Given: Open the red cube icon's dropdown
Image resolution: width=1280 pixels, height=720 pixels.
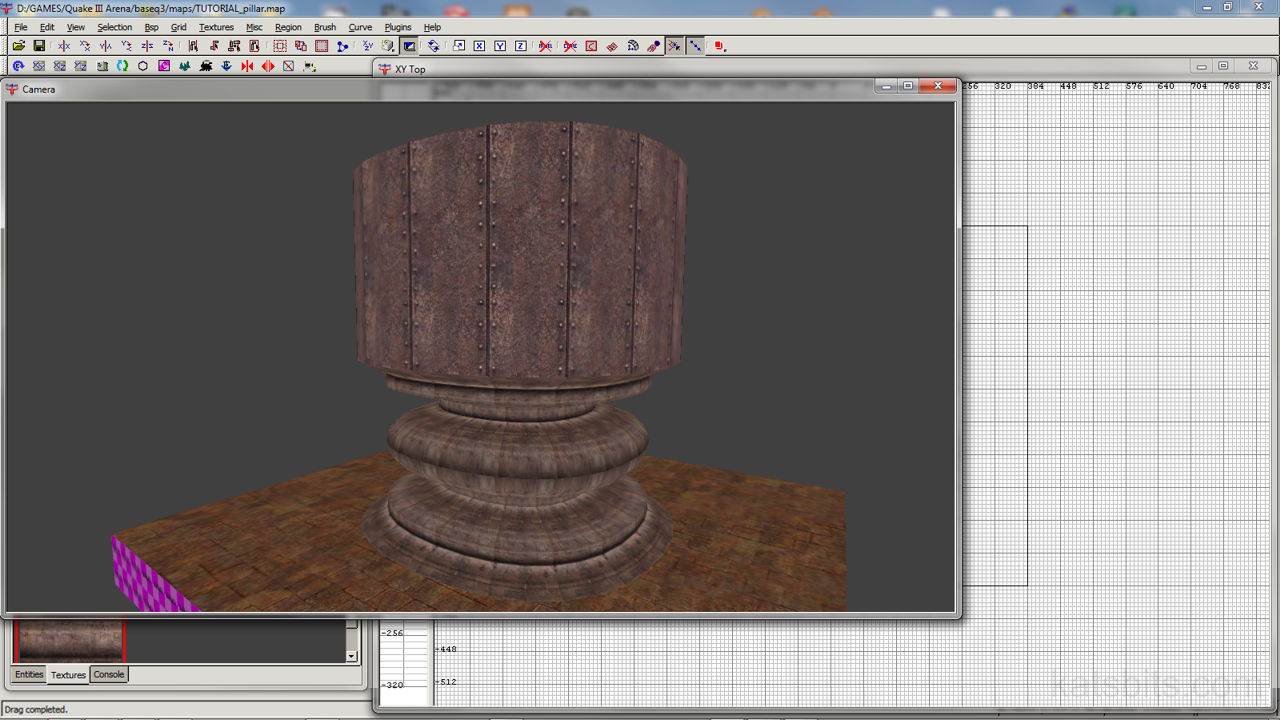Looking at the screenshot, I should pyautogui.click(x=718, y=46).
